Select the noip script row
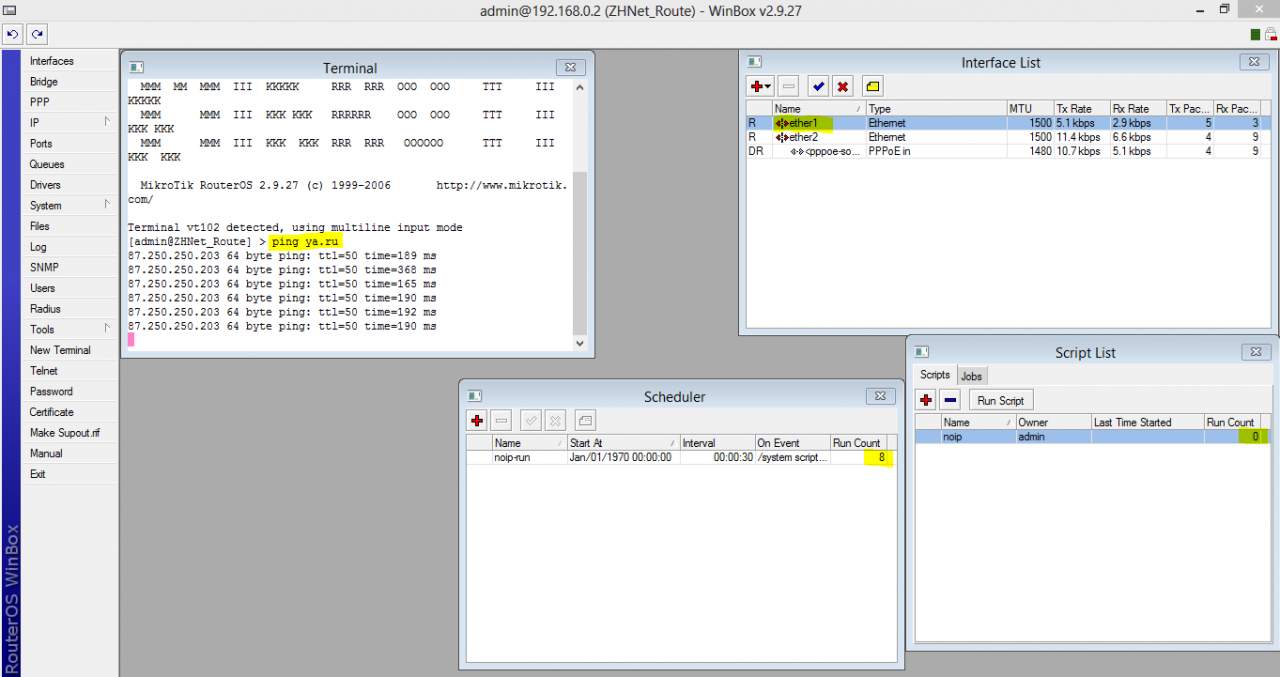 1092,437
